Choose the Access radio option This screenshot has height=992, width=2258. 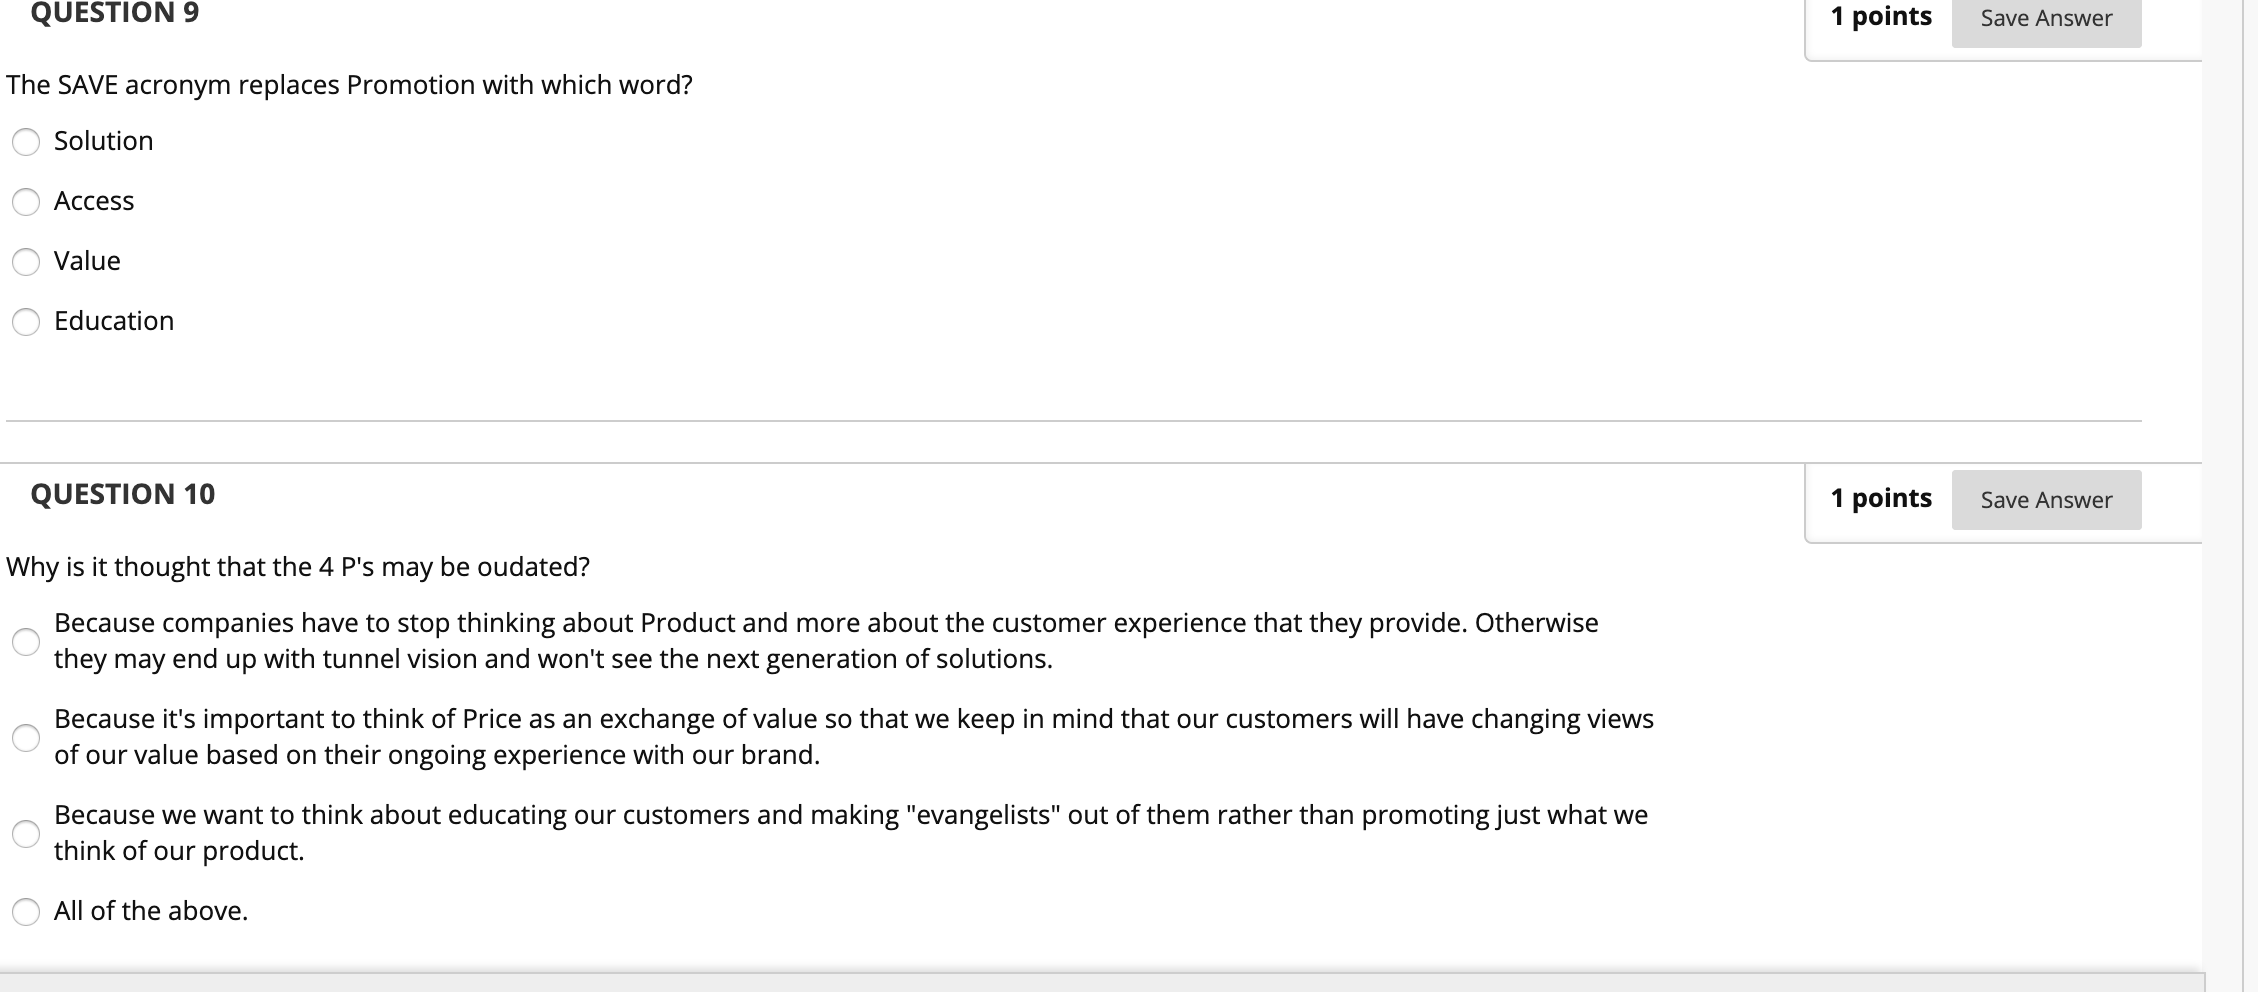[26, 202]
